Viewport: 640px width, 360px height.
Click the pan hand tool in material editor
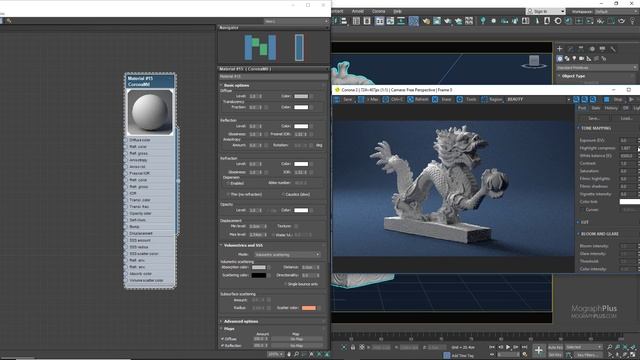click(289, 354)
